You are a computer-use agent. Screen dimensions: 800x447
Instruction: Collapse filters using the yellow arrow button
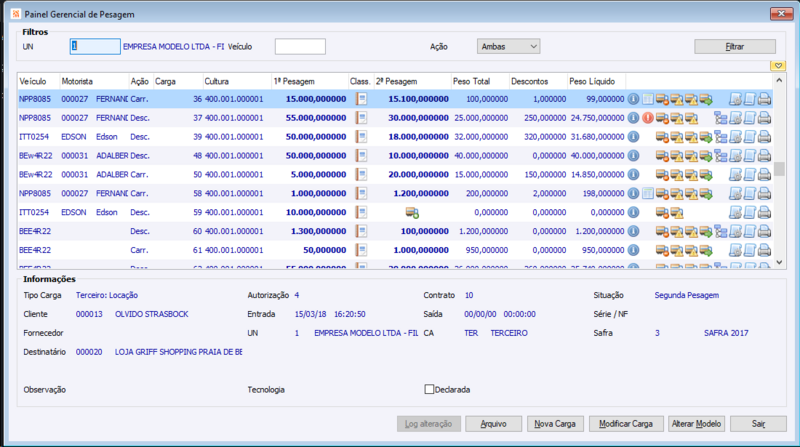[x=777, y=65]
